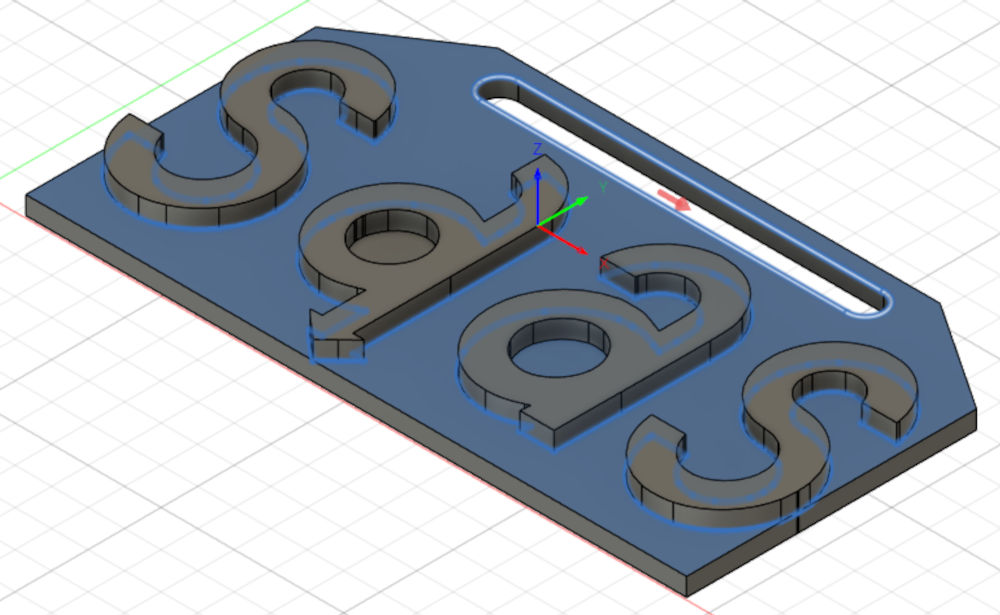Click the blue Z axis arrow
1000x615 pixels.
point(538,195)
